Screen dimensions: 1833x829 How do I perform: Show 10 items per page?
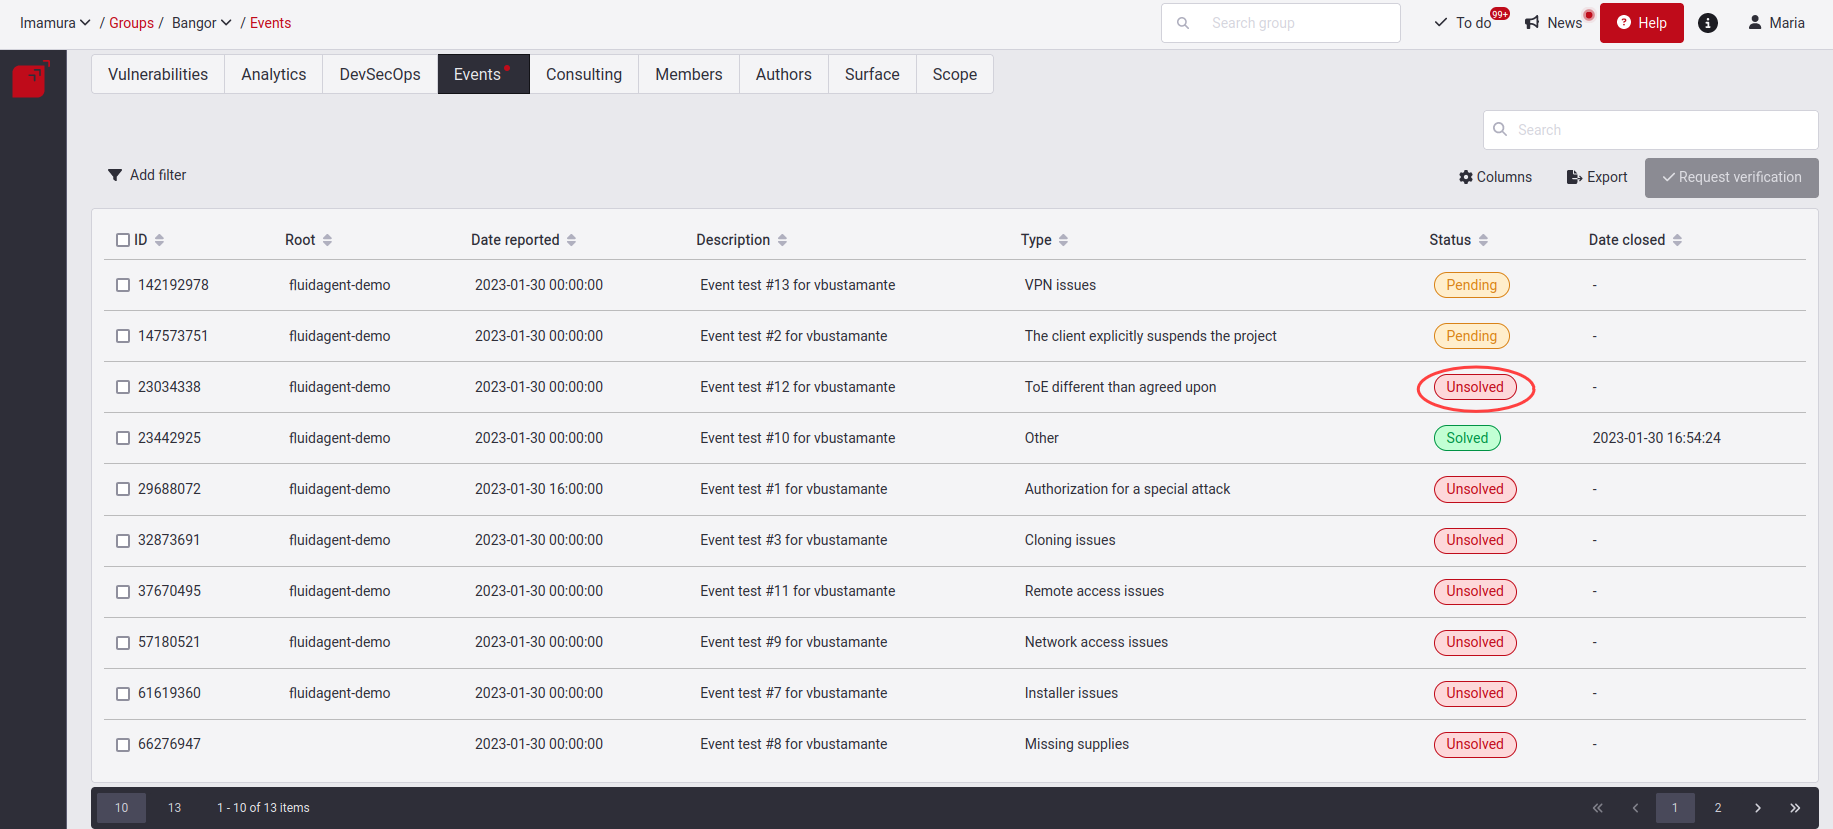click(x=121, y=808)
